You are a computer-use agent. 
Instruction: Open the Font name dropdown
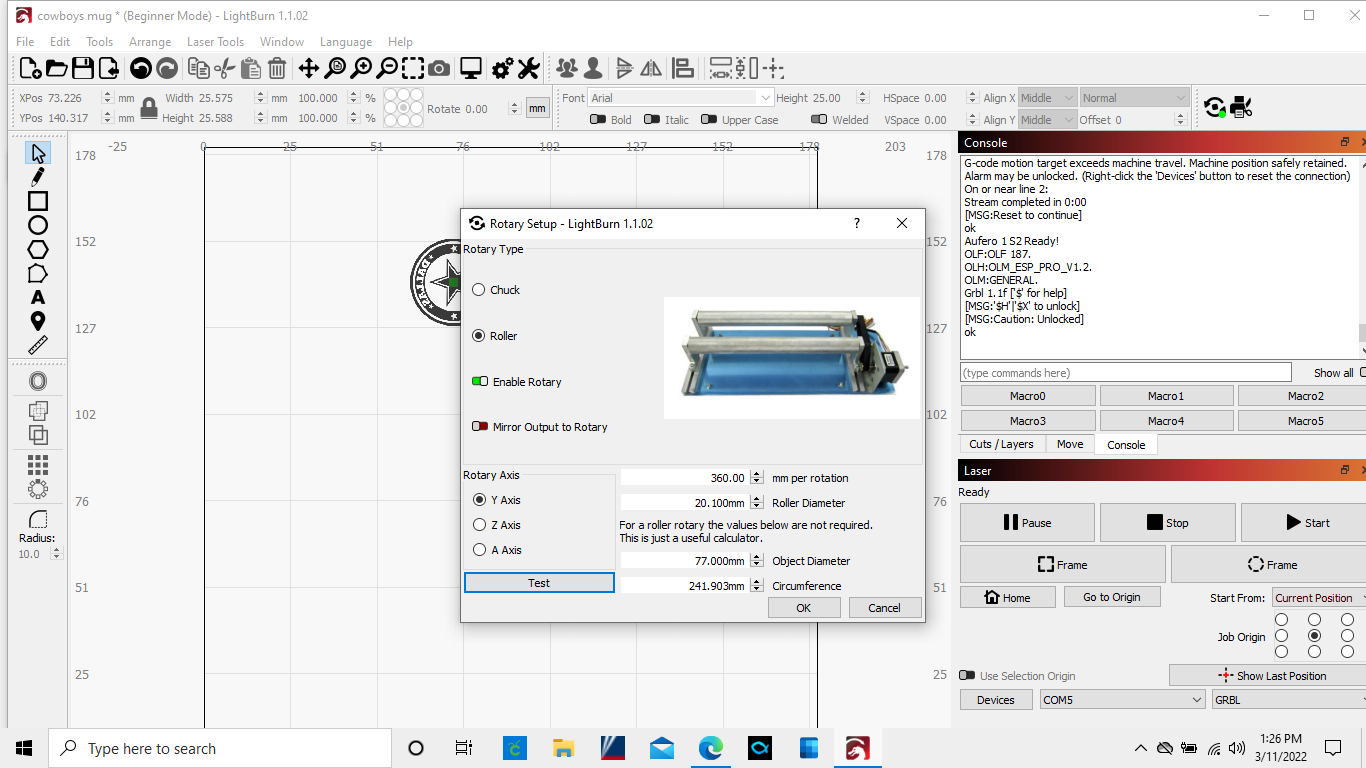click(680, 98)
